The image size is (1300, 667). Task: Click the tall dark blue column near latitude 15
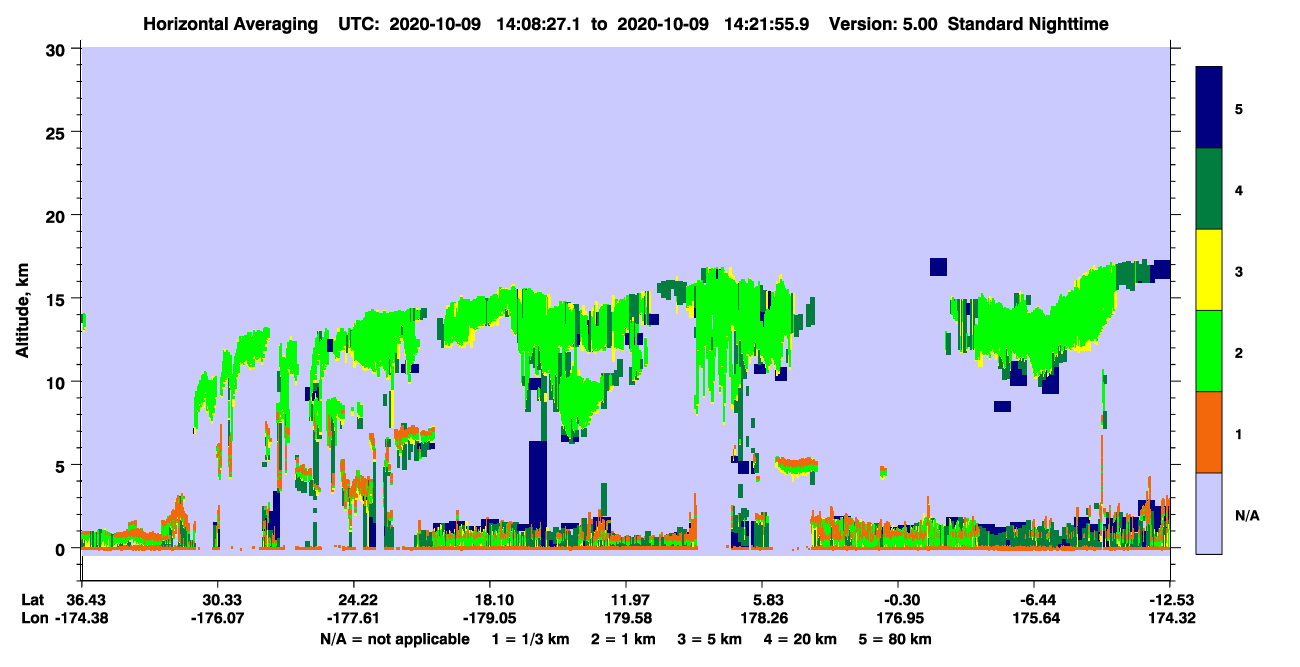pos(538,484)
